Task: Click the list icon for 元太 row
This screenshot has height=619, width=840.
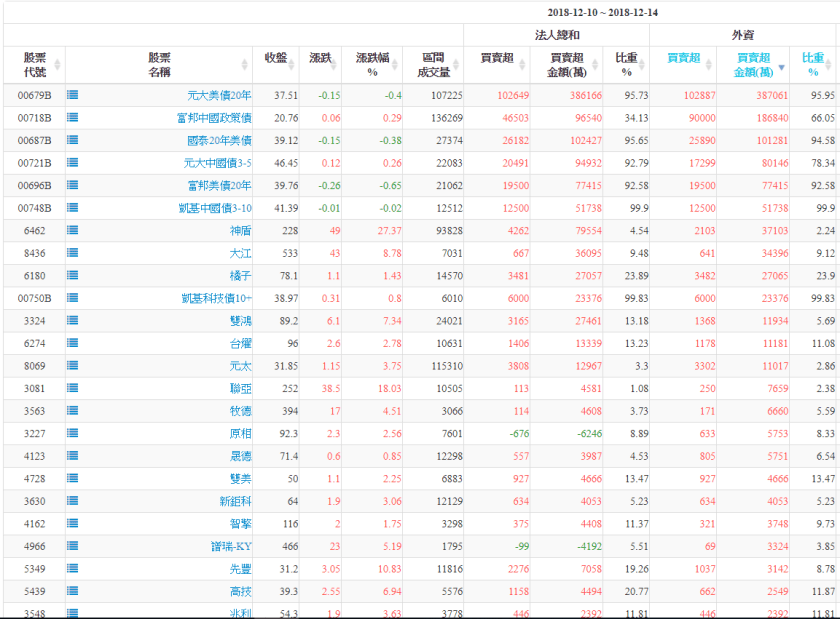Action: click(x=73, y=366)
